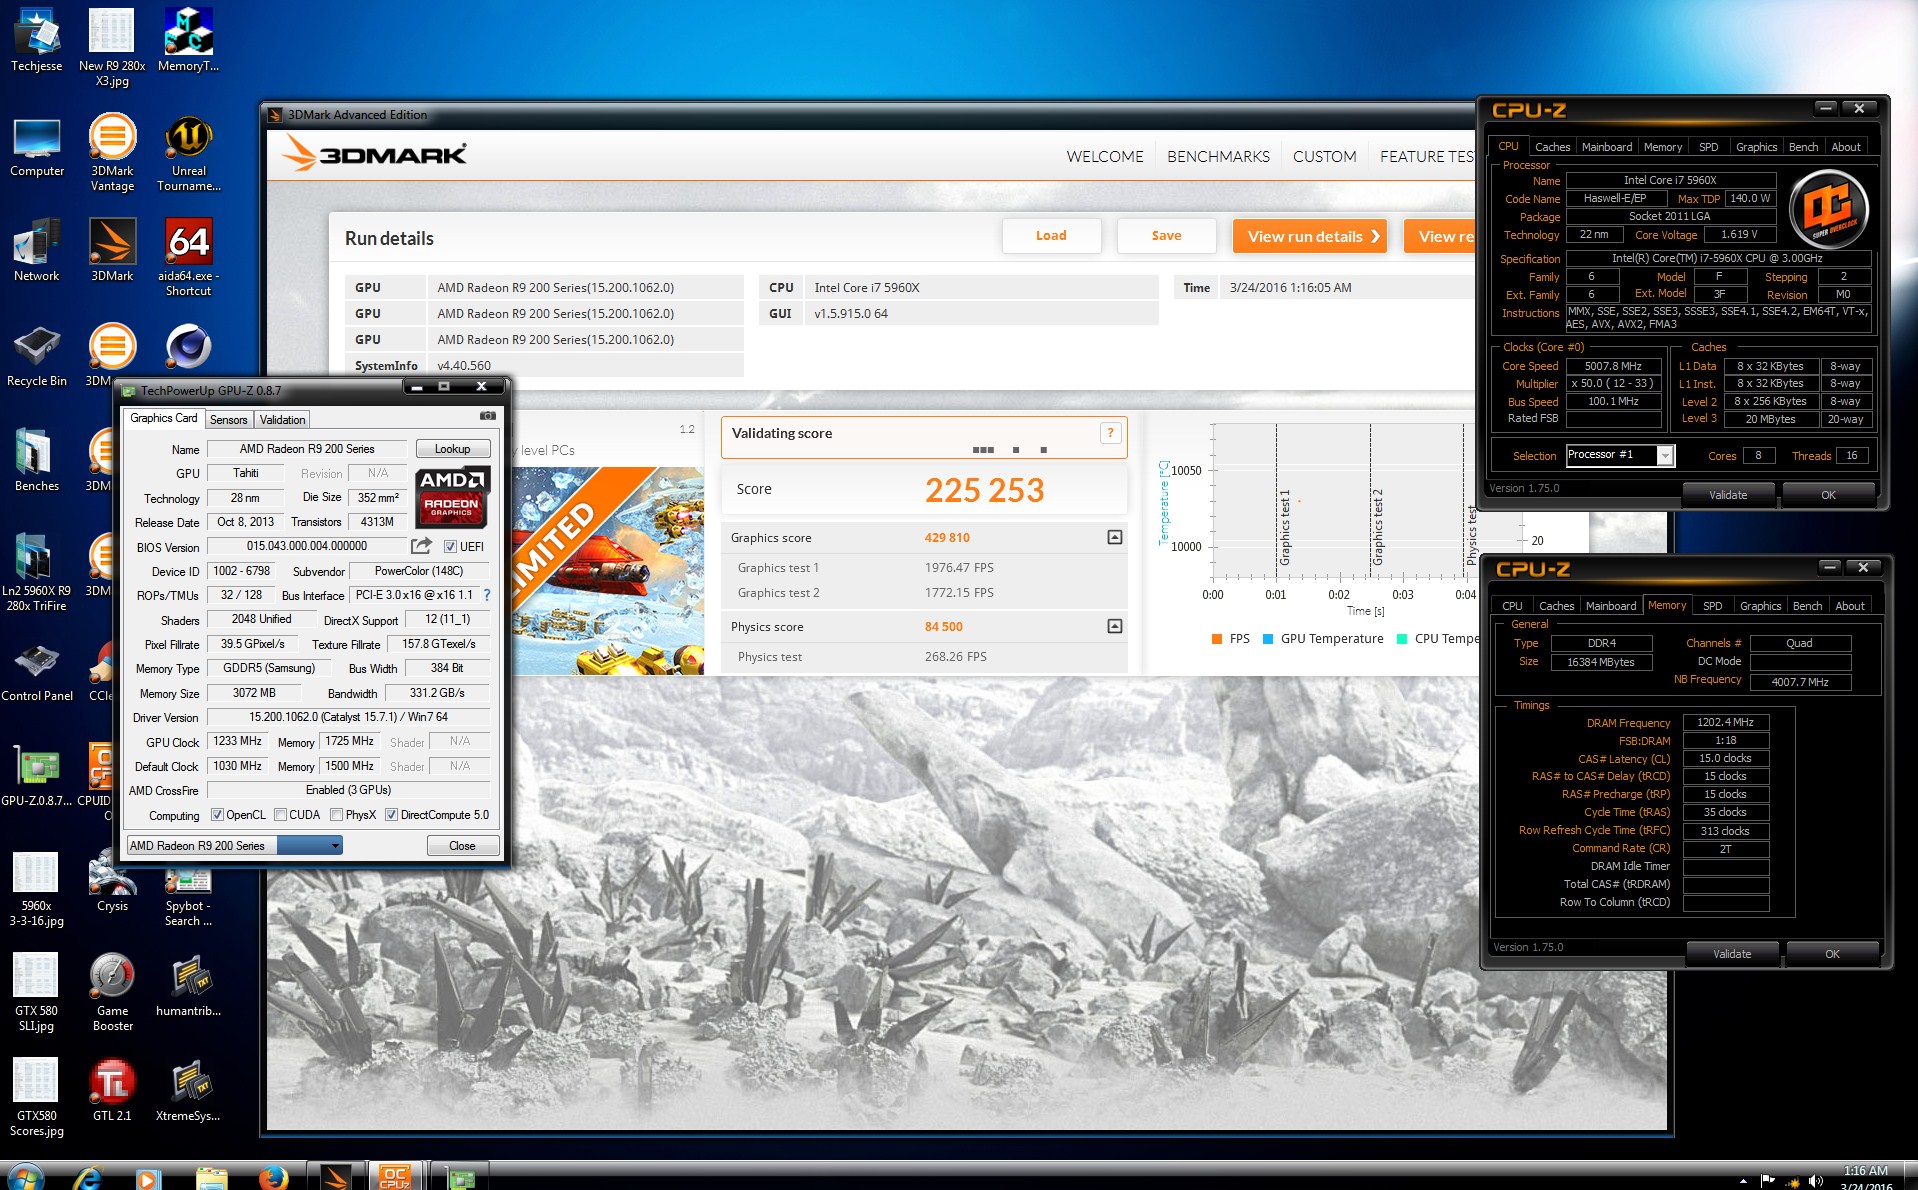Viewport: 1918px width, 1190px height.
Task: Open the Mainboard tab in the top CPU-Z window
Action: [1607, 147]
